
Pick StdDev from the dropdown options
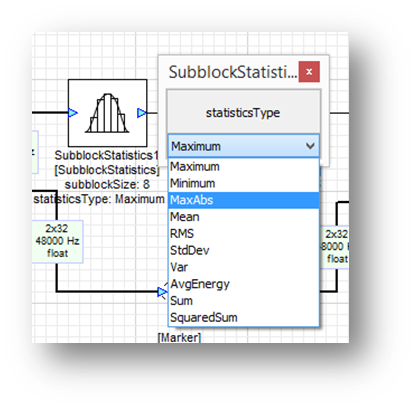(x=244, y=250)
